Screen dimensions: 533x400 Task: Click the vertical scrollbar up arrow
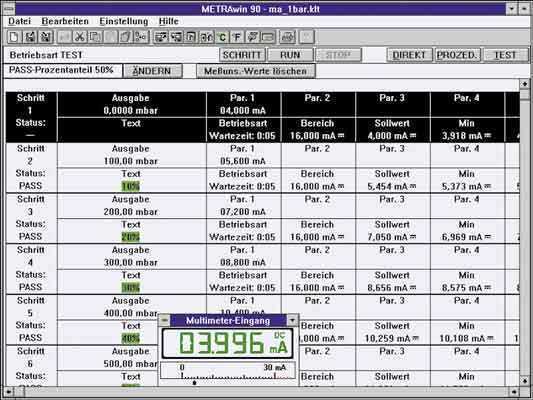point(525,84)
